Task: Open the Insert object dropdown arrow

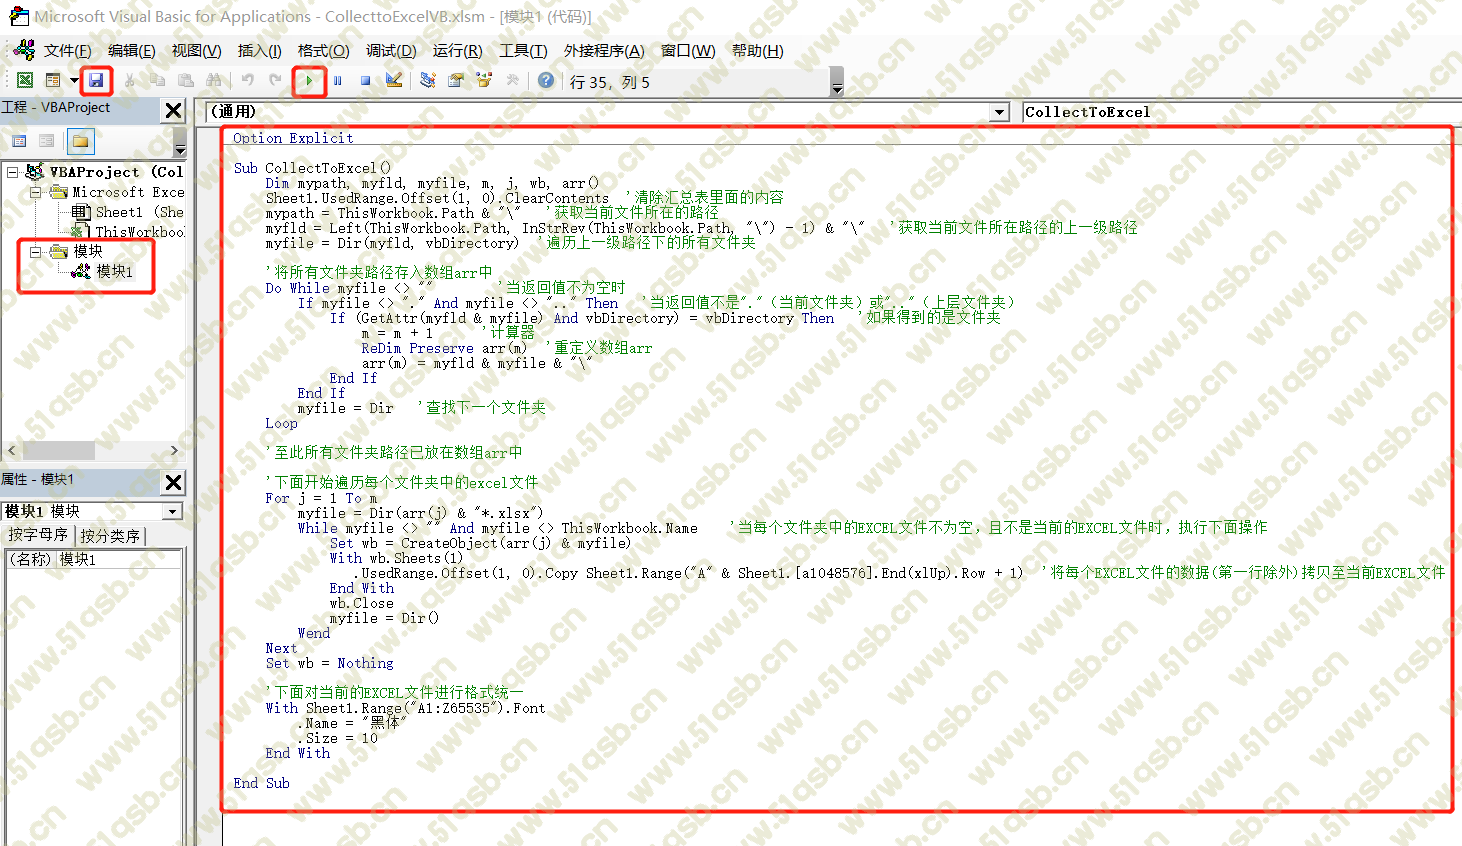Action: coord(74,80)
